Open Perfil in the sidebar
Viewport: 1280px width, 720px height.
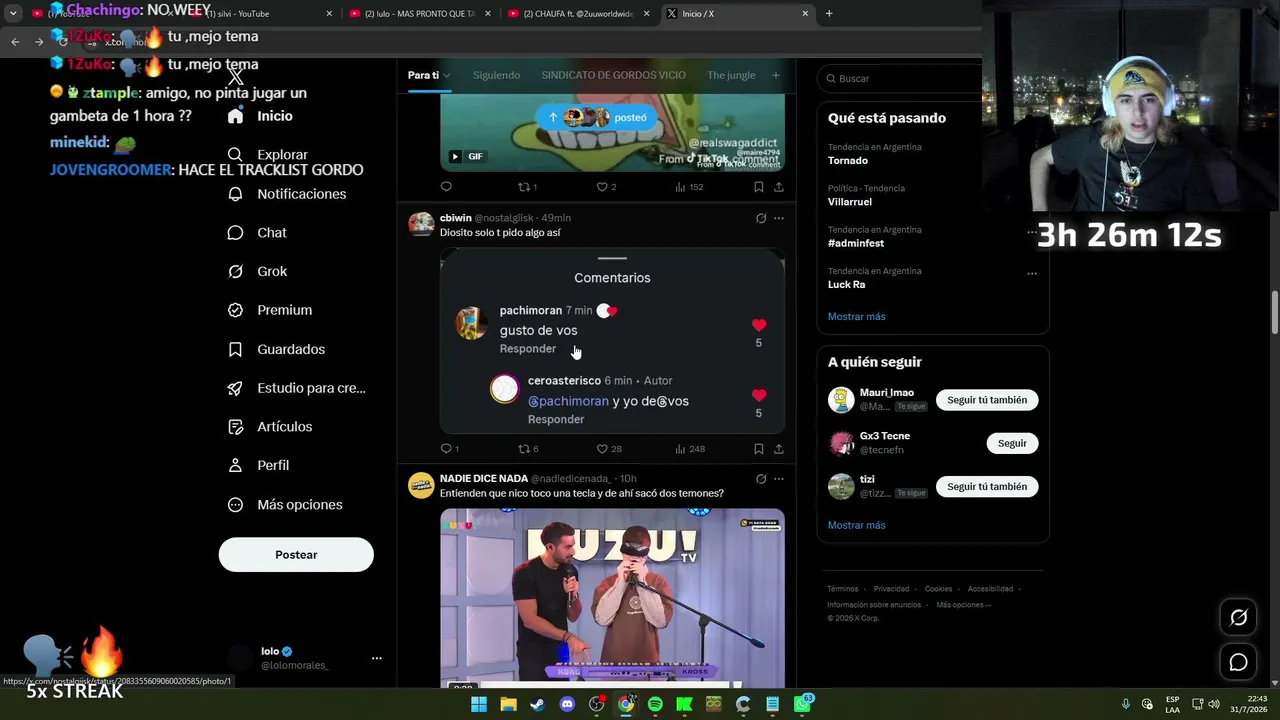[x=258, y=466]
